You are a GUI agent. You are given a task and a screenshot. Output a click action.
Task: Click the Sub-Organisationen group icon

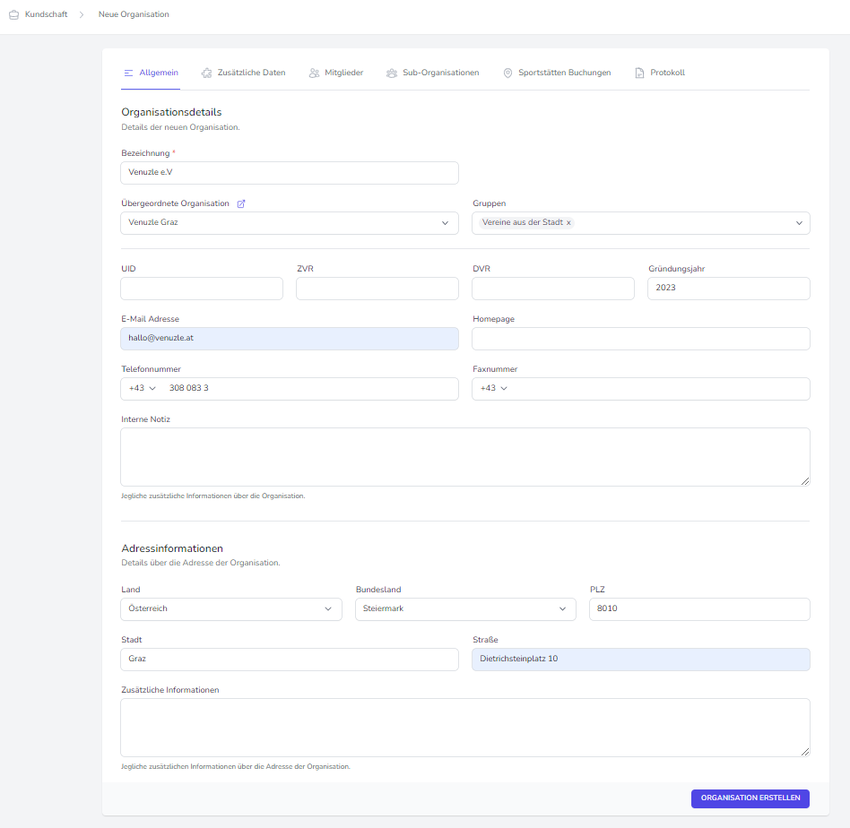click(392, 73)
